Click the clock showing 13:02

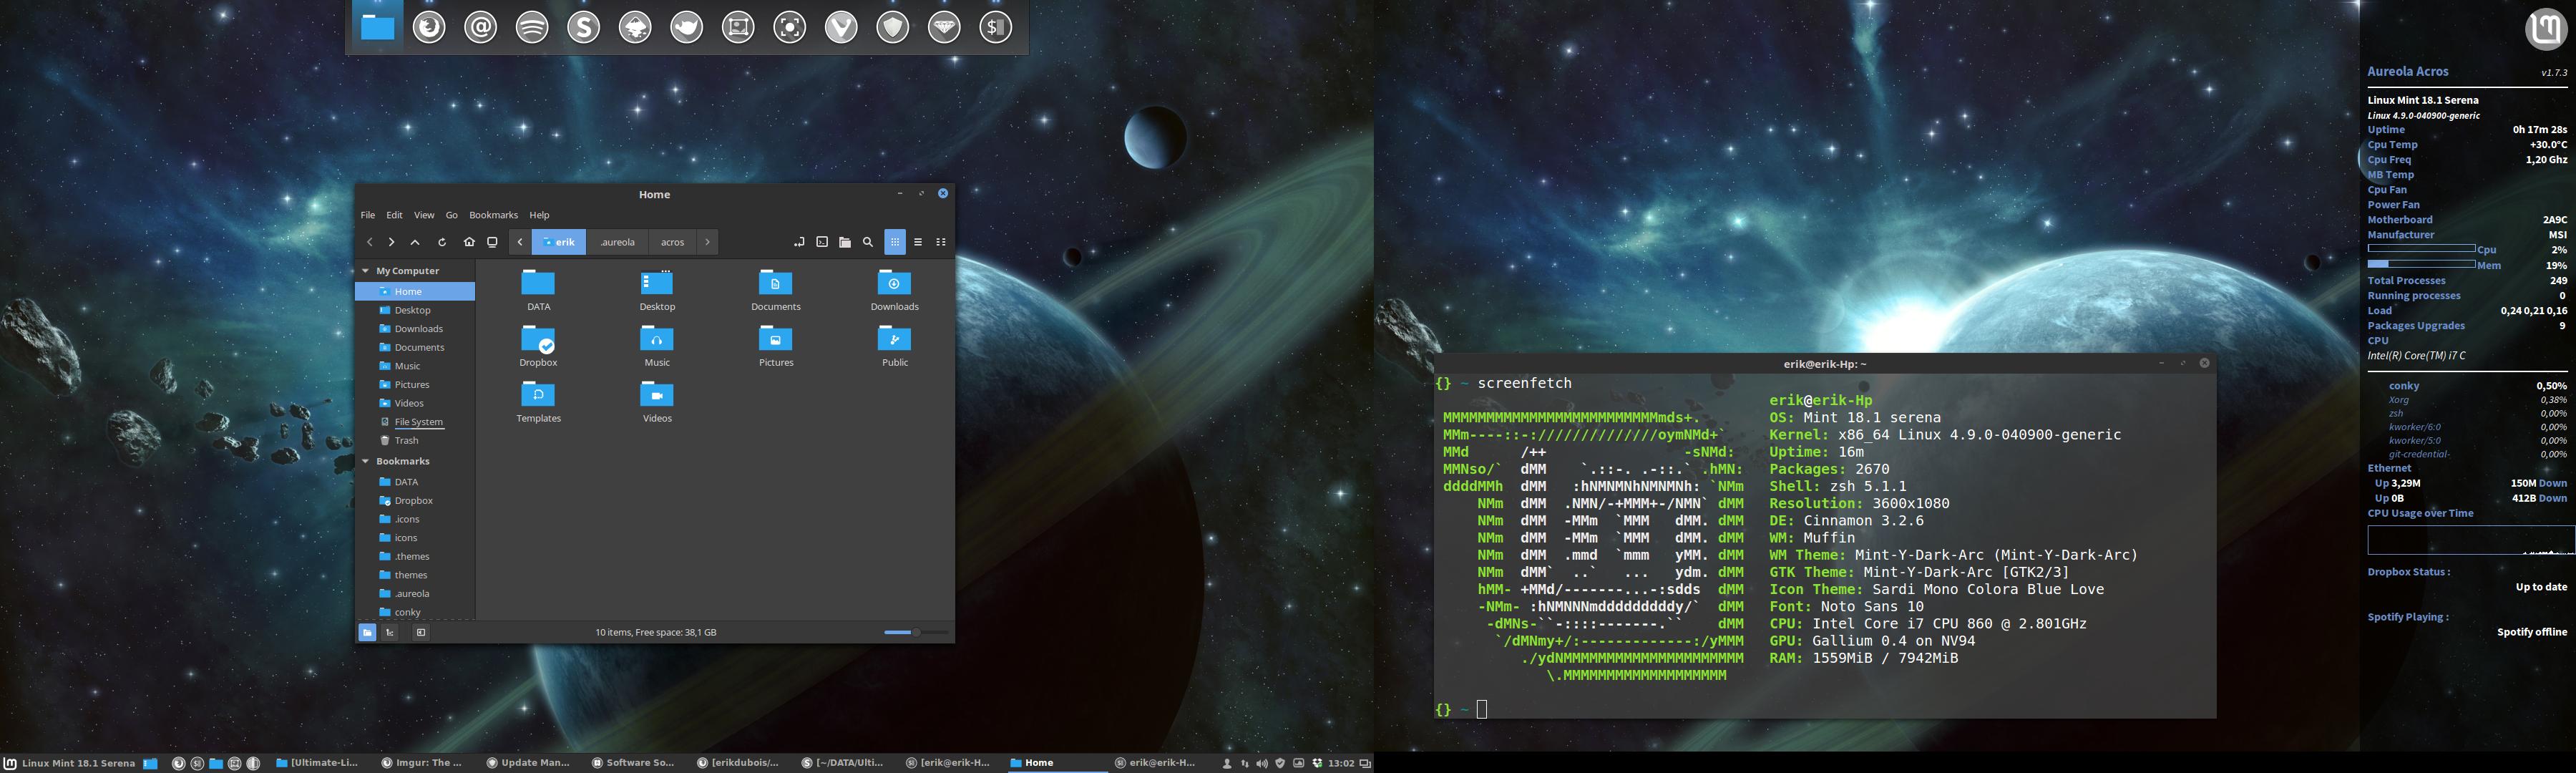(1341, 763)
